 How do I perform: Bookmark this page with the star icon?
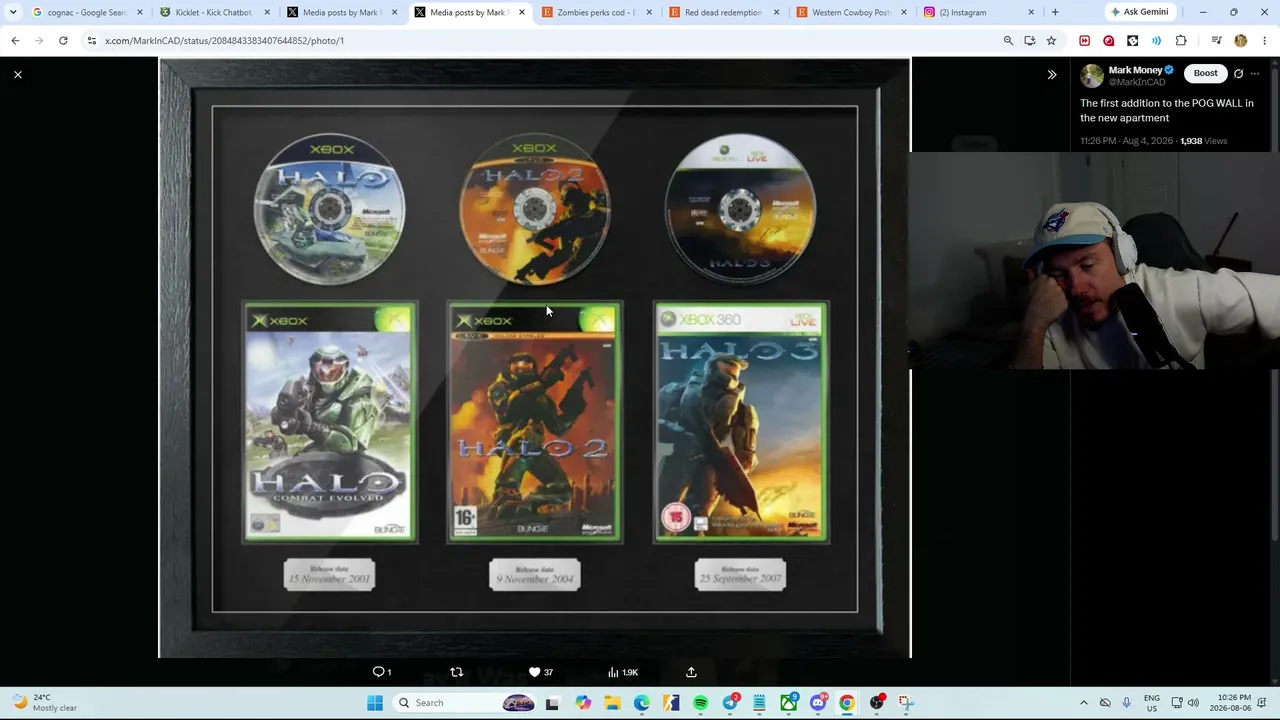[x=1051, y=40]
